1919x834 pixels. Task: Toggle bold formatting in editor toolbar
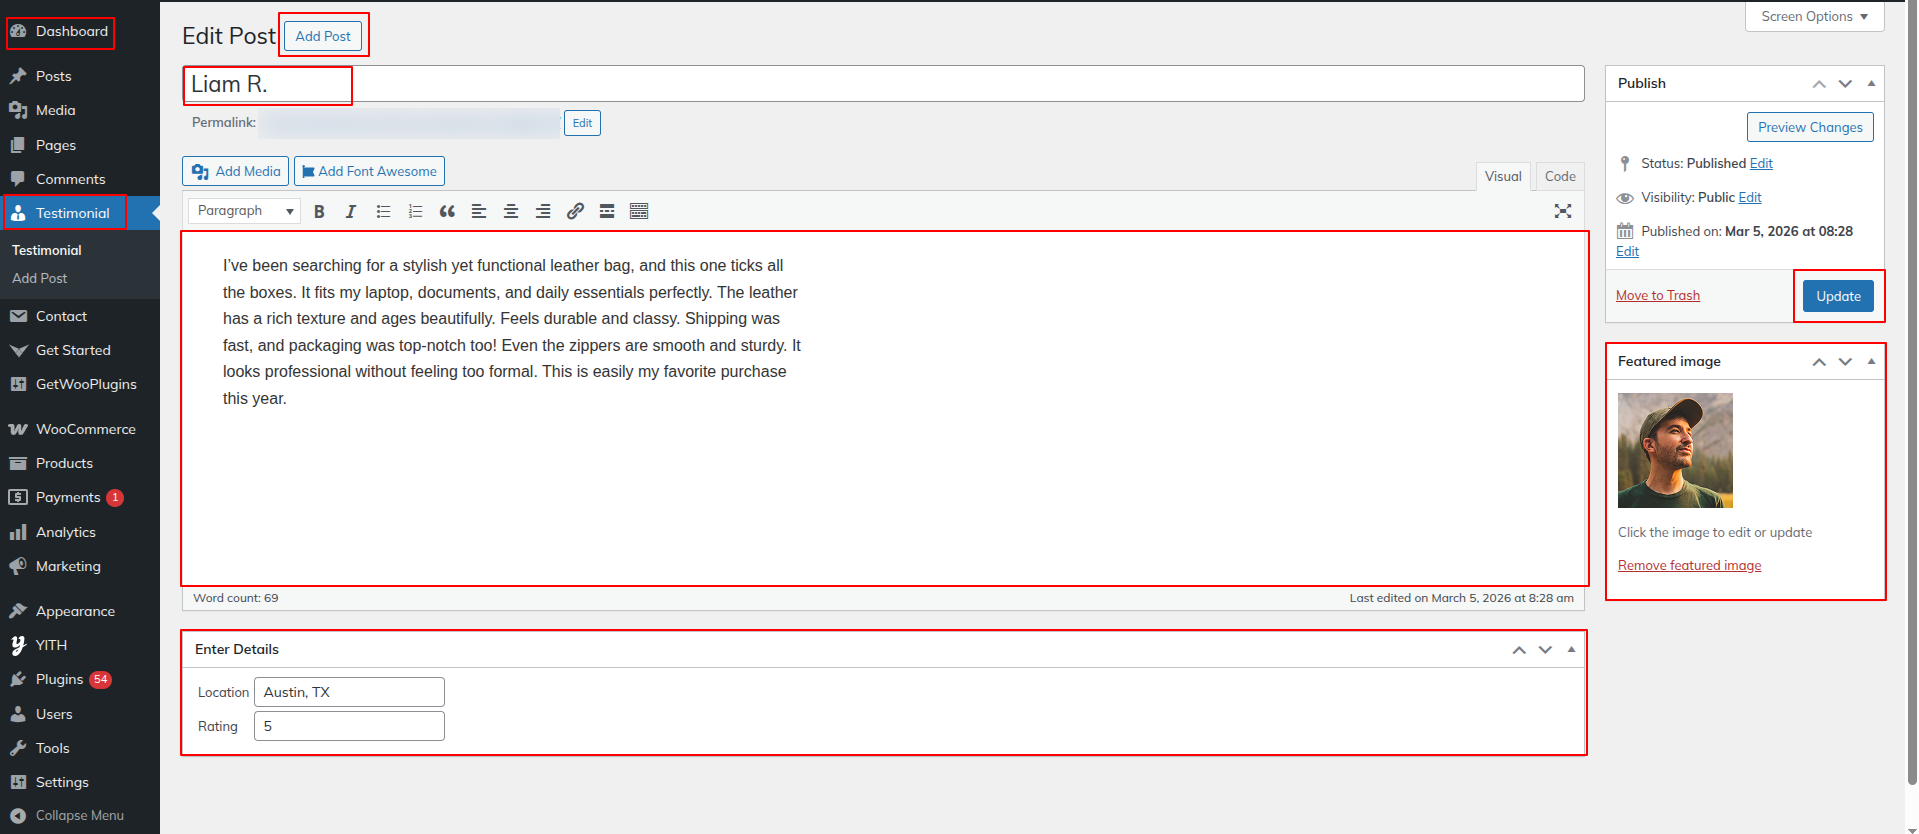click(319, 211)
